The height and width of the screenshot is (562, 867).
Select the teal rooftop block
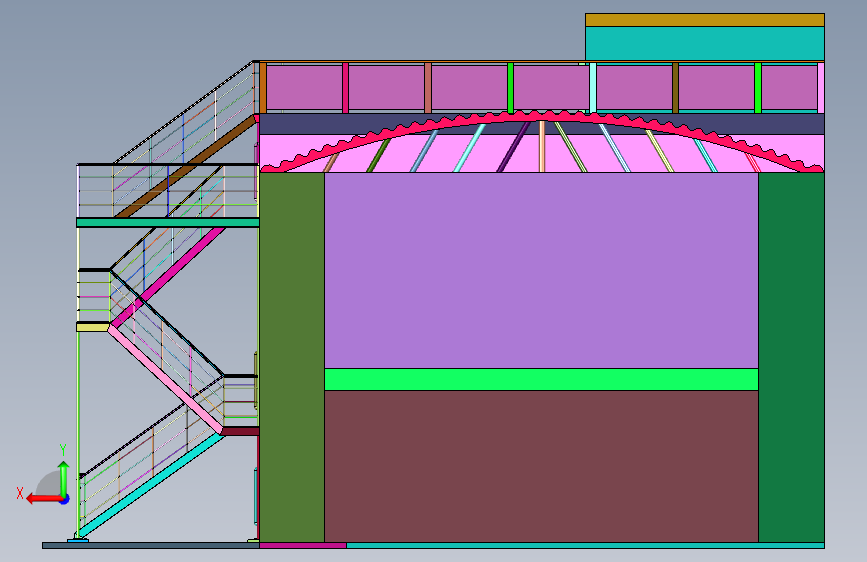pos(704,43)
